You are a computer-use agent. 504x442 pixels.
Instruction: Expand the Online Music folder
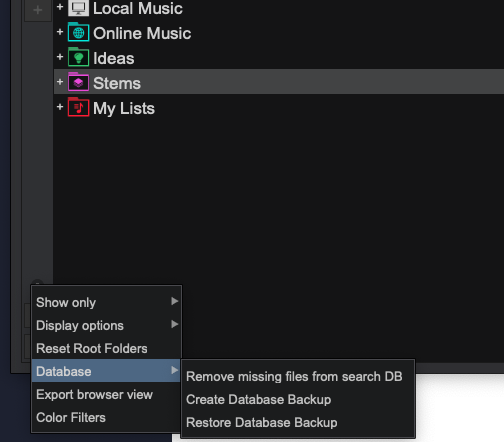coord(60,32)
